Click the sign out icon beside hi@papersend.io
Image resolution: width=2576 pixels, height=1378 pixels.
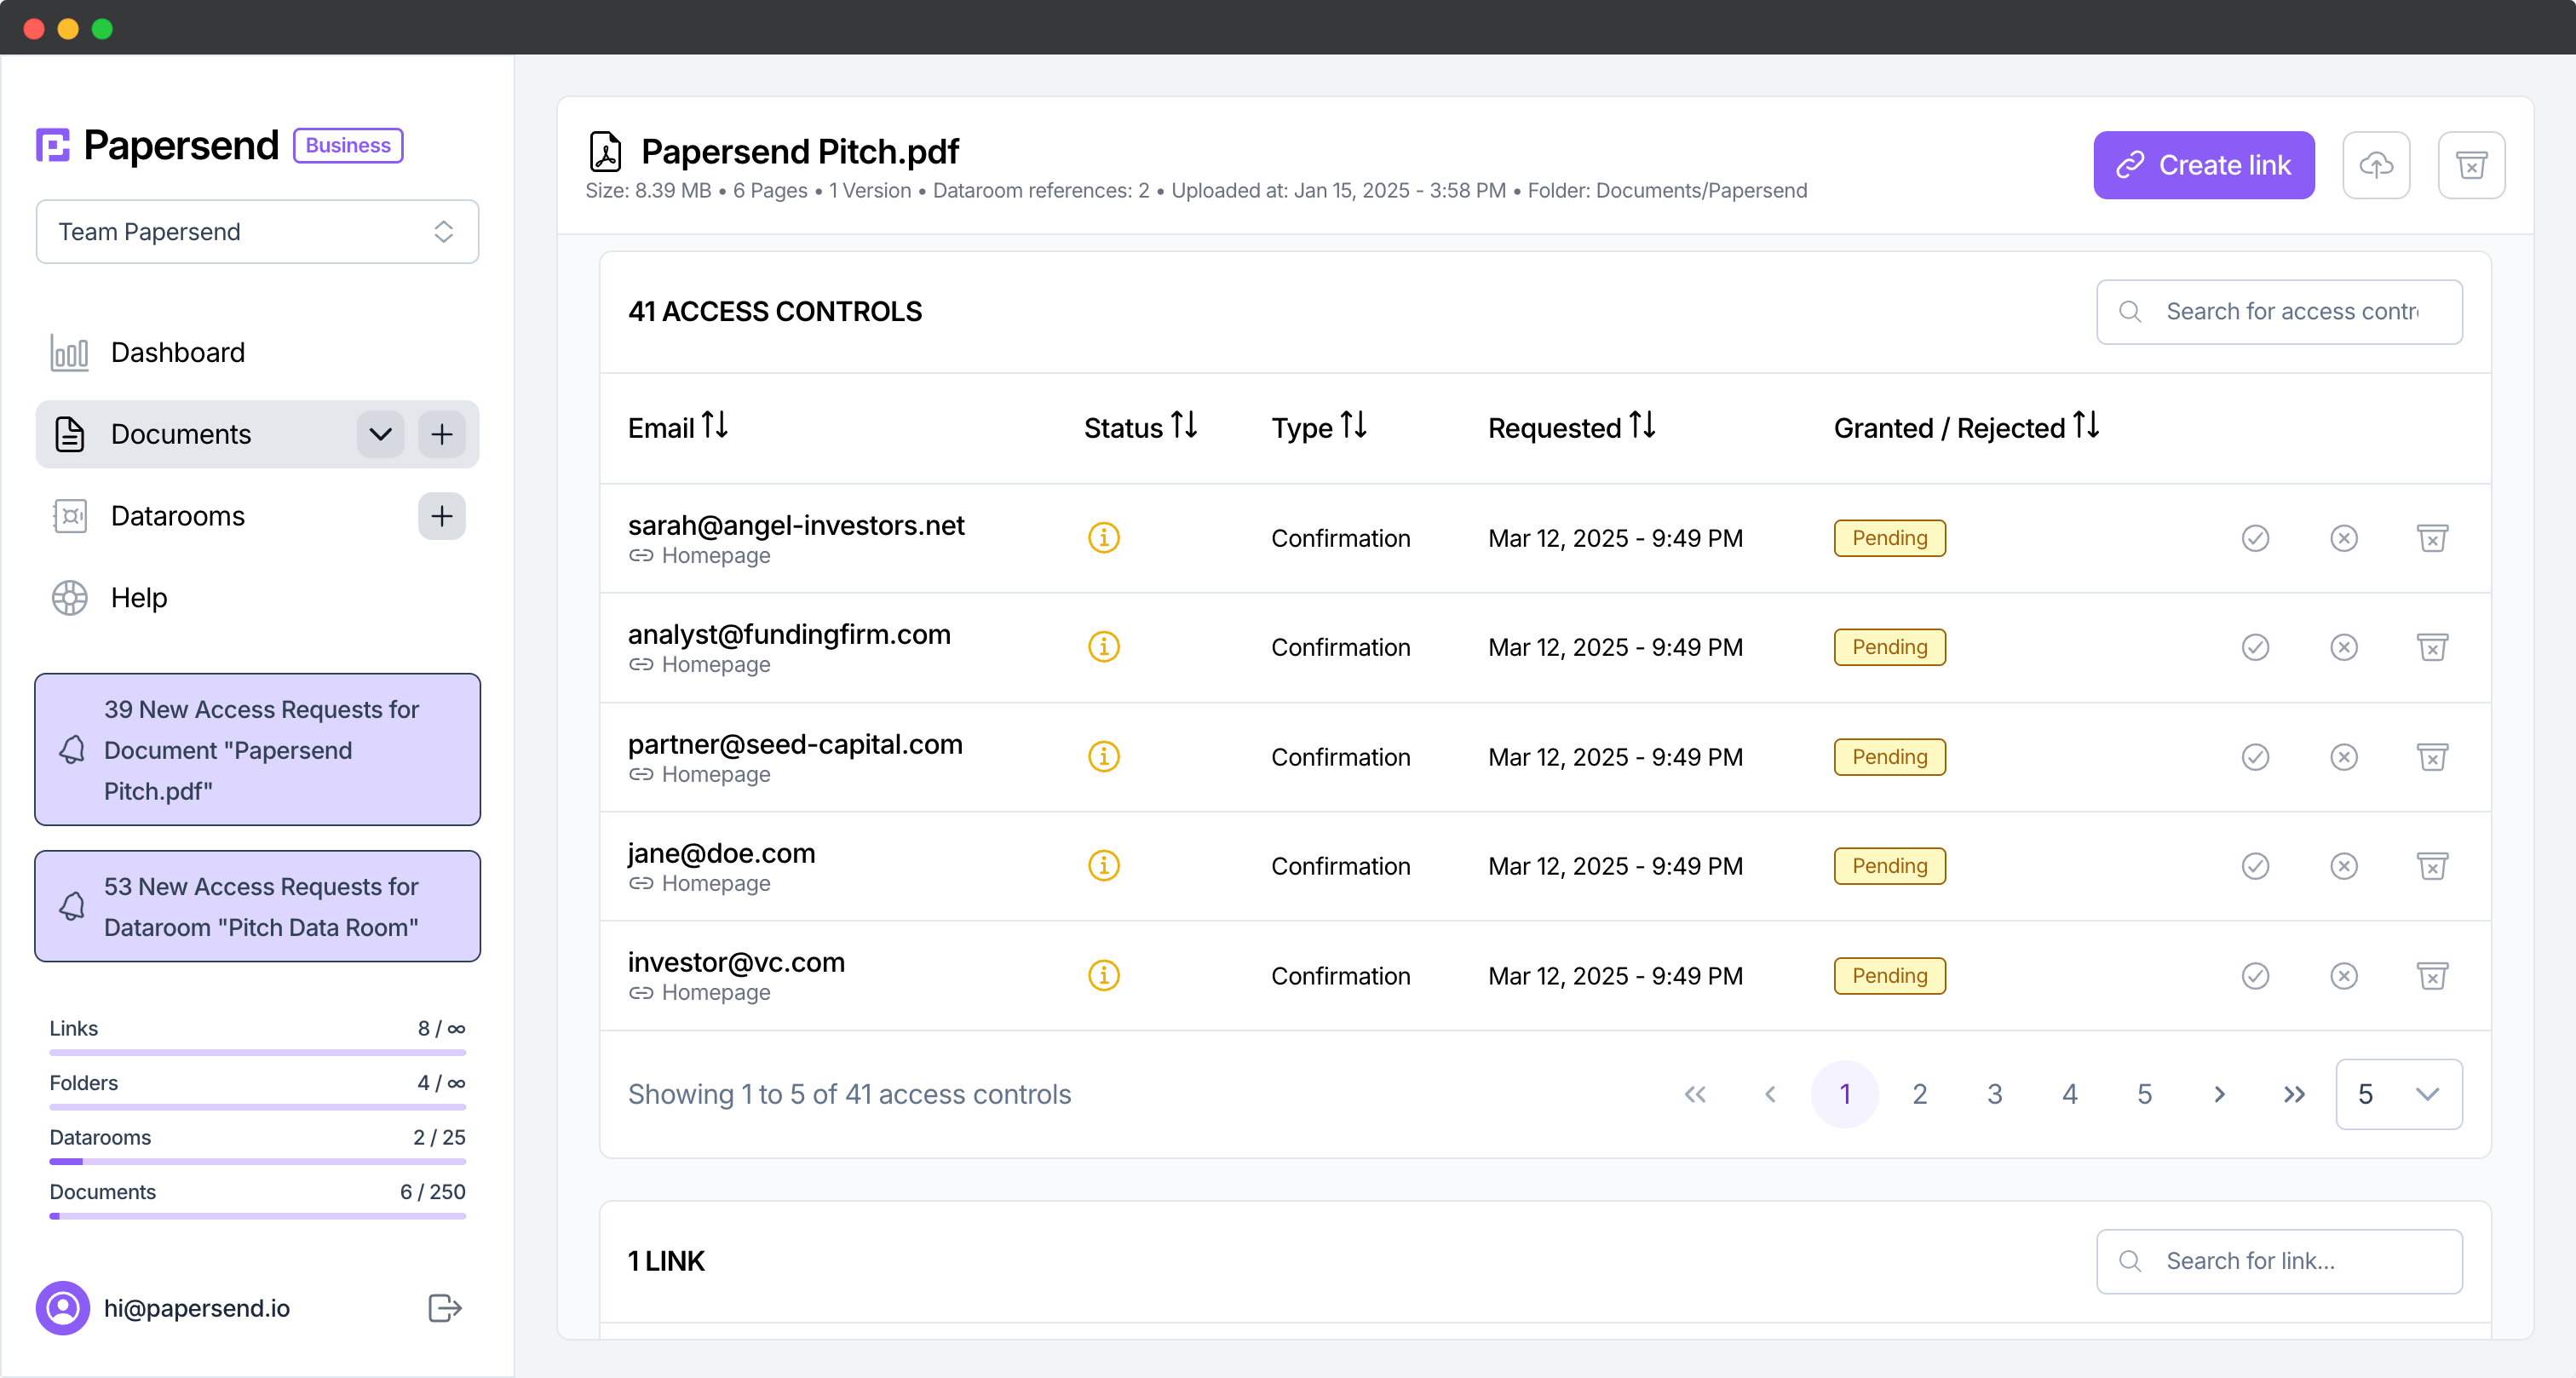tap(443, 1307)
